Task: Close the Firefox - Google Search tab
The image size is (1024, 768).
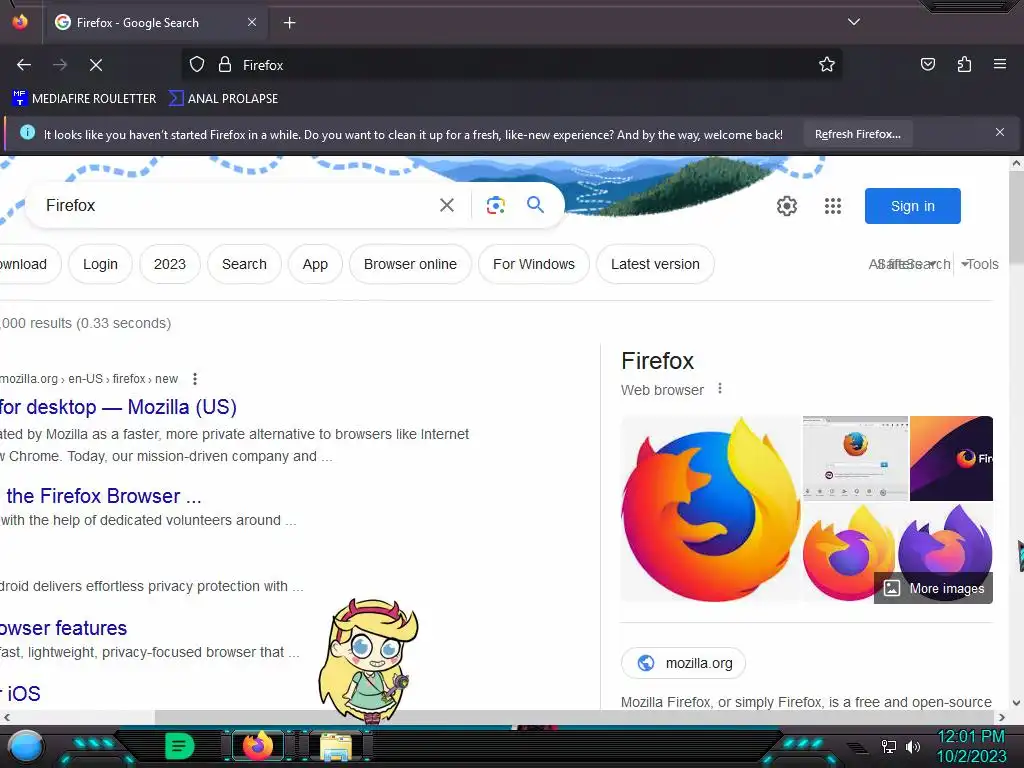Action: [252, 22]
